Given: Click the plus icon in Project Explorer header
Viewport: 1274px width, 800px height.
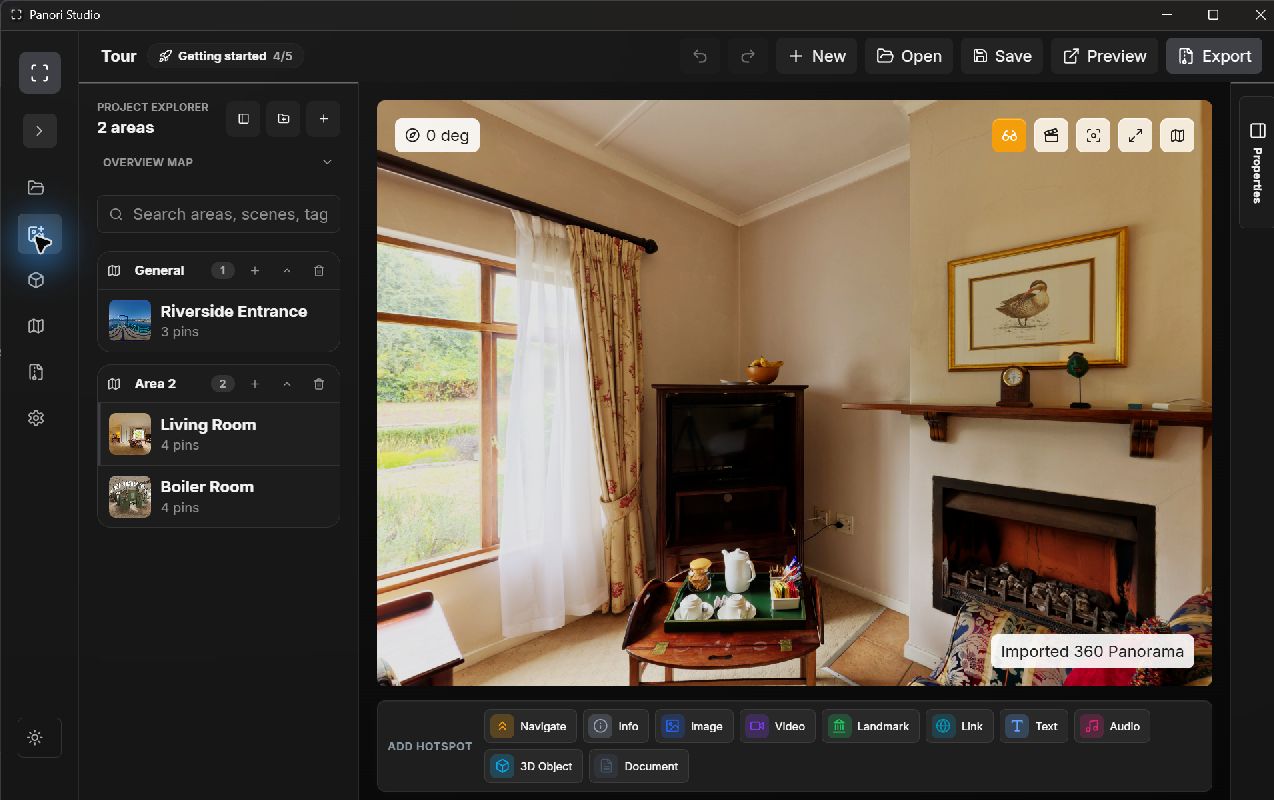Looking at the screenshot, I should pyautogui.click(x=323, y=119).
